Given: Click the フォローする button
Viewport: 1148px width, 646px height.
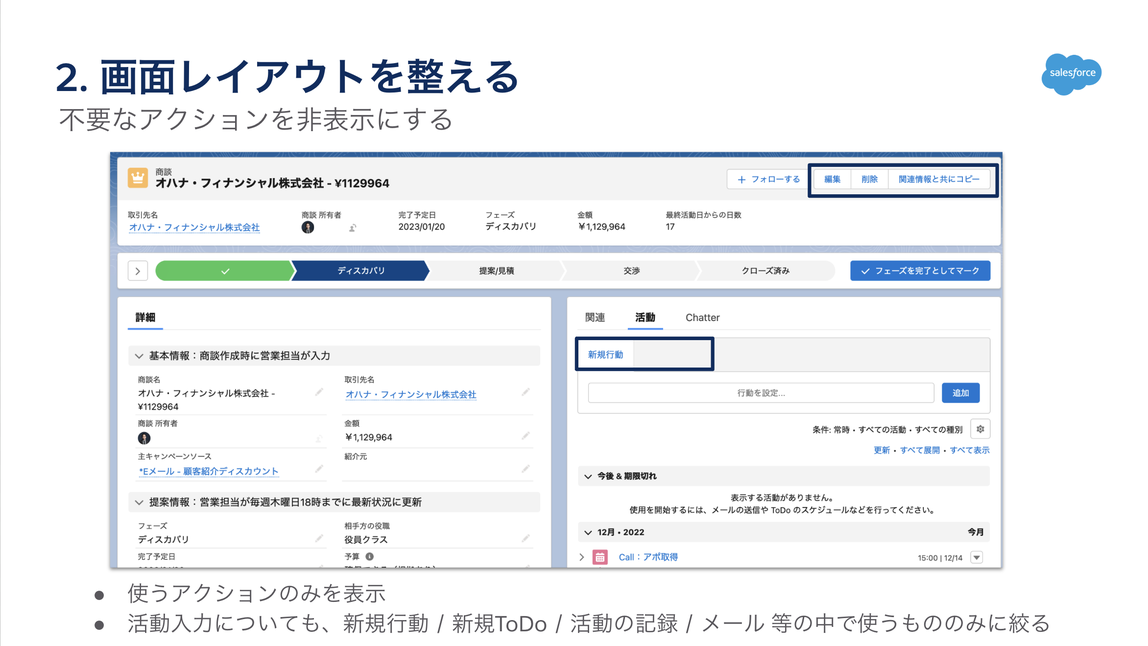Looking at the screenshot, I should coord(768,179).
